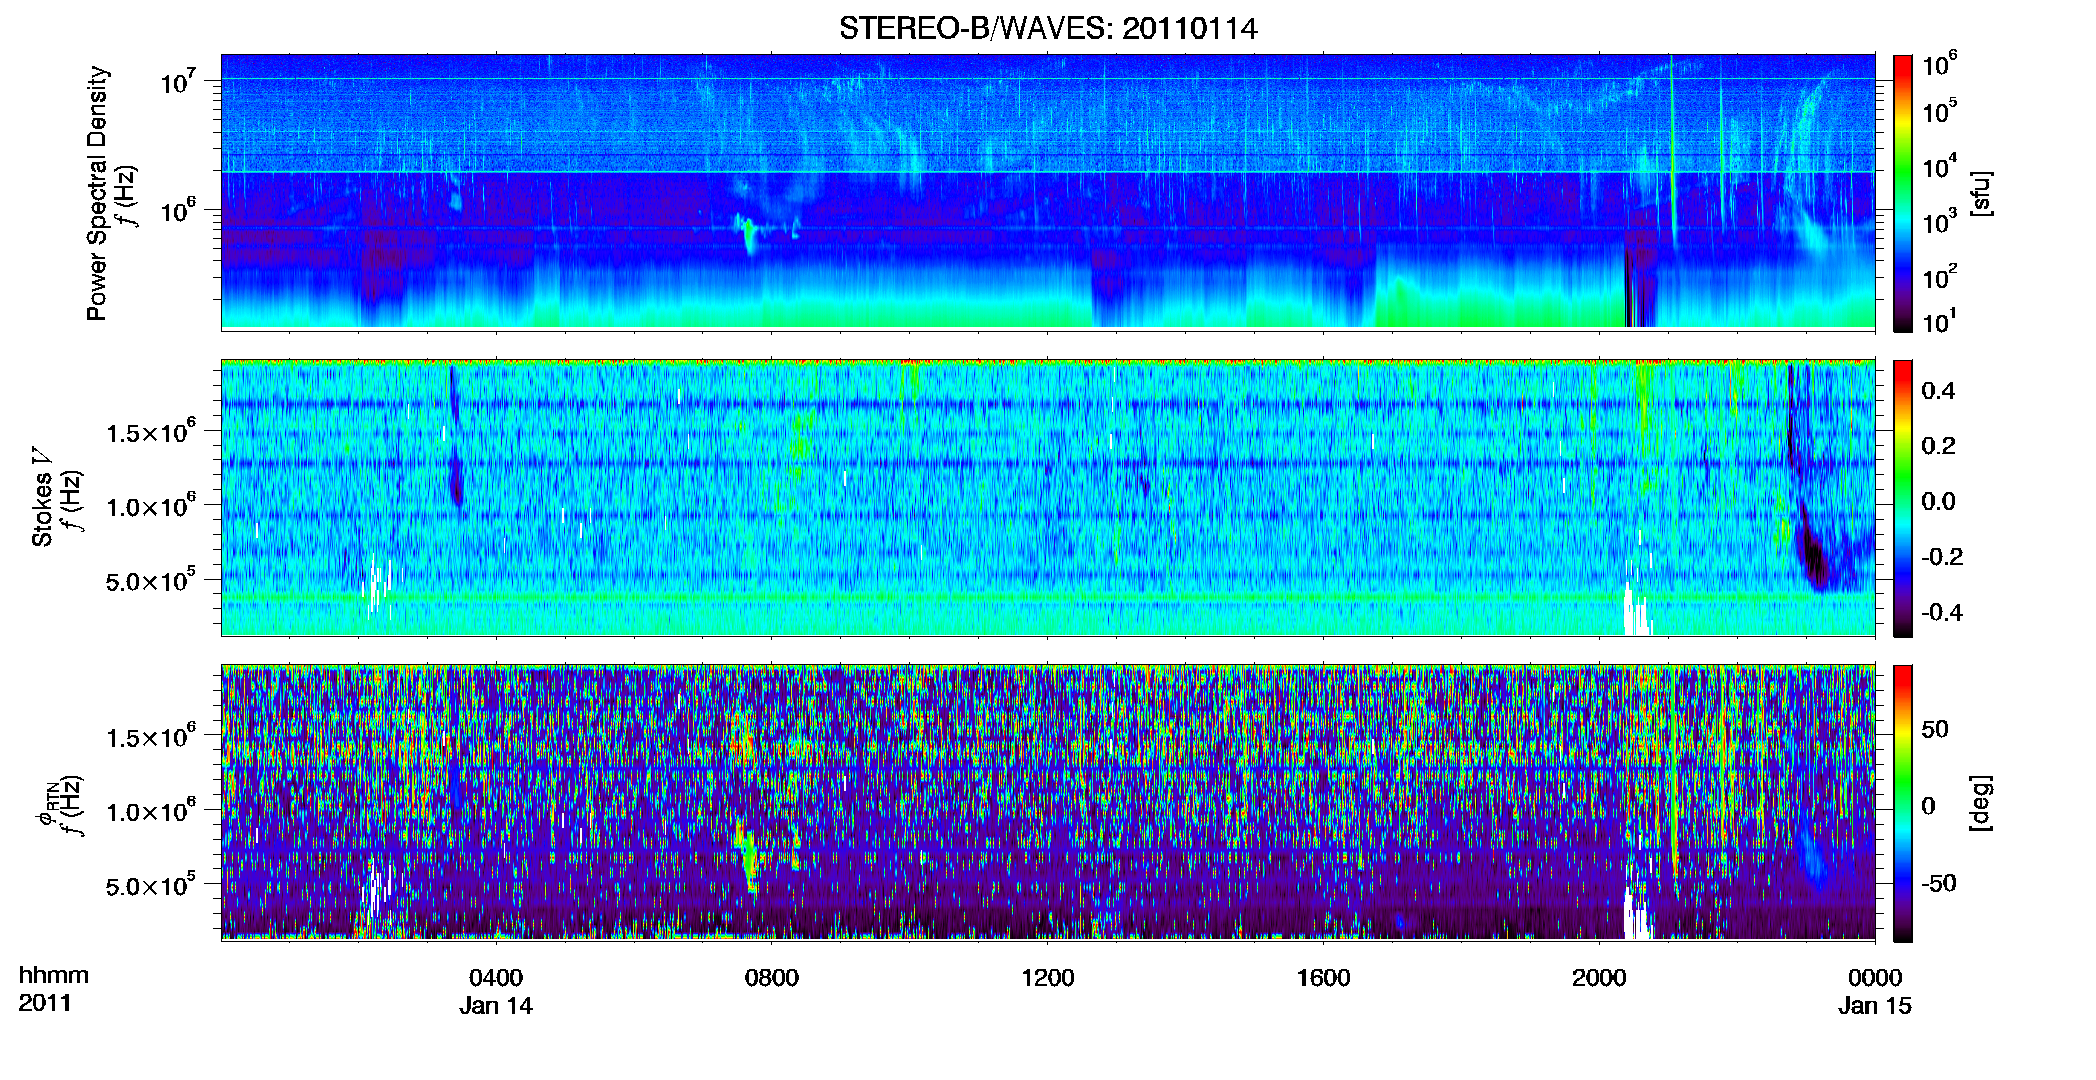Click the "0000" time tick label

pyautogui.click(x=1875, y=978)
